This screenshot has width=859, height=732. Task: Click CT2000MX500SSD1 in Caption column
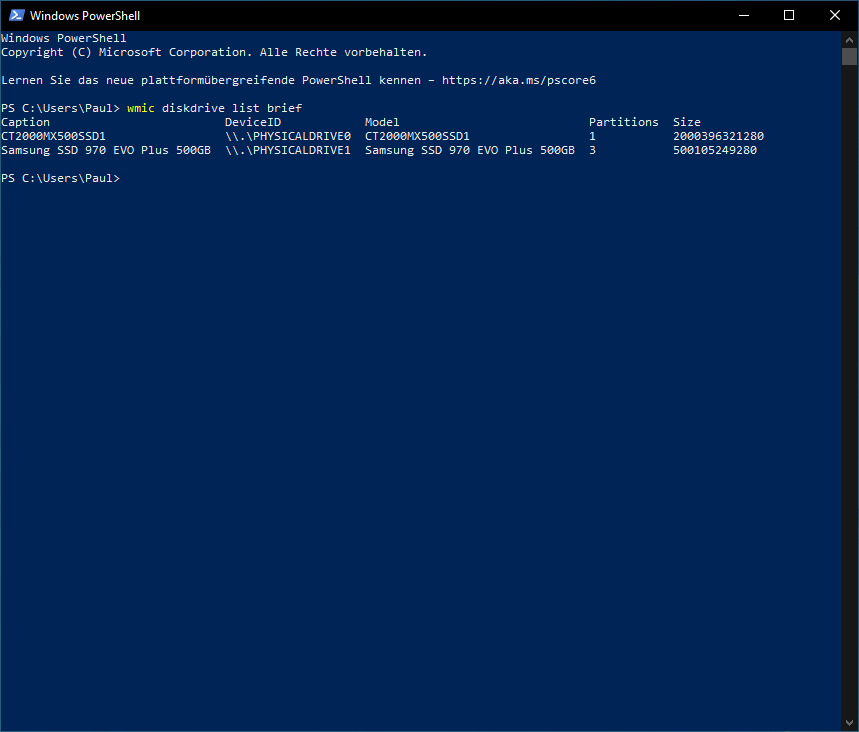[x=53, y=136]
